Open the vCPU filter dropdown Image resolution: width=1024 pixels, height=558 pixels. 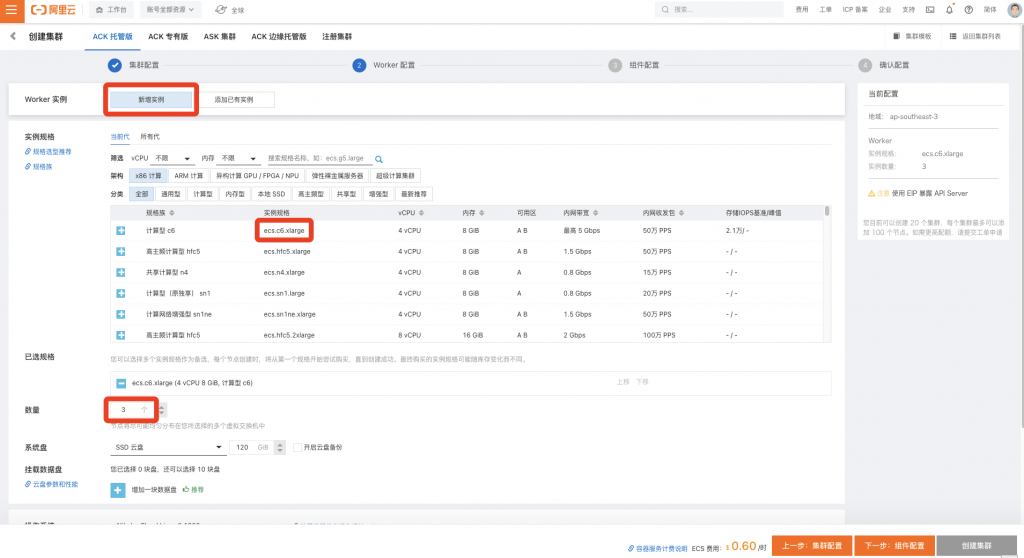pos(172,159)
